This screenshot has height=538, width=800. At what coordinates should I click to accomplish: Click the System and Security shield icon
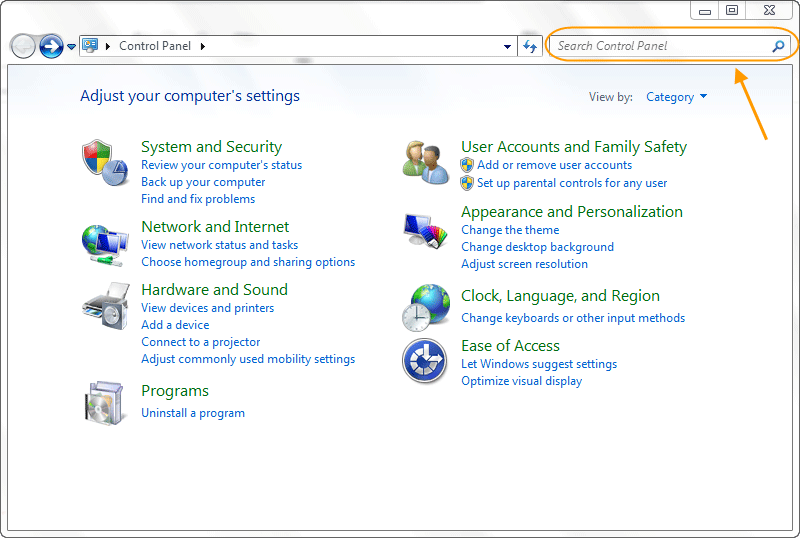point(105,163)
